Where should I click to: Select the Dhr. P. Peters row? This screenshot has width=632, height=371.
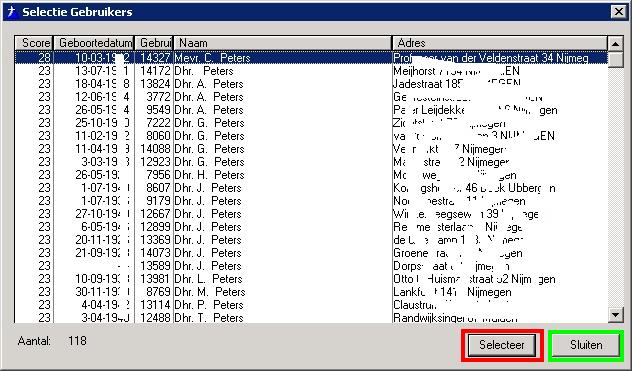pyautogui.click(x=311, y=305)
